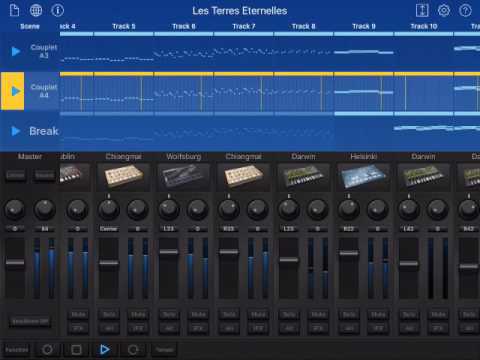Open IFX for Track 8 Darwin channel
The height and width of the screenshot is (360, 480).
318,328
